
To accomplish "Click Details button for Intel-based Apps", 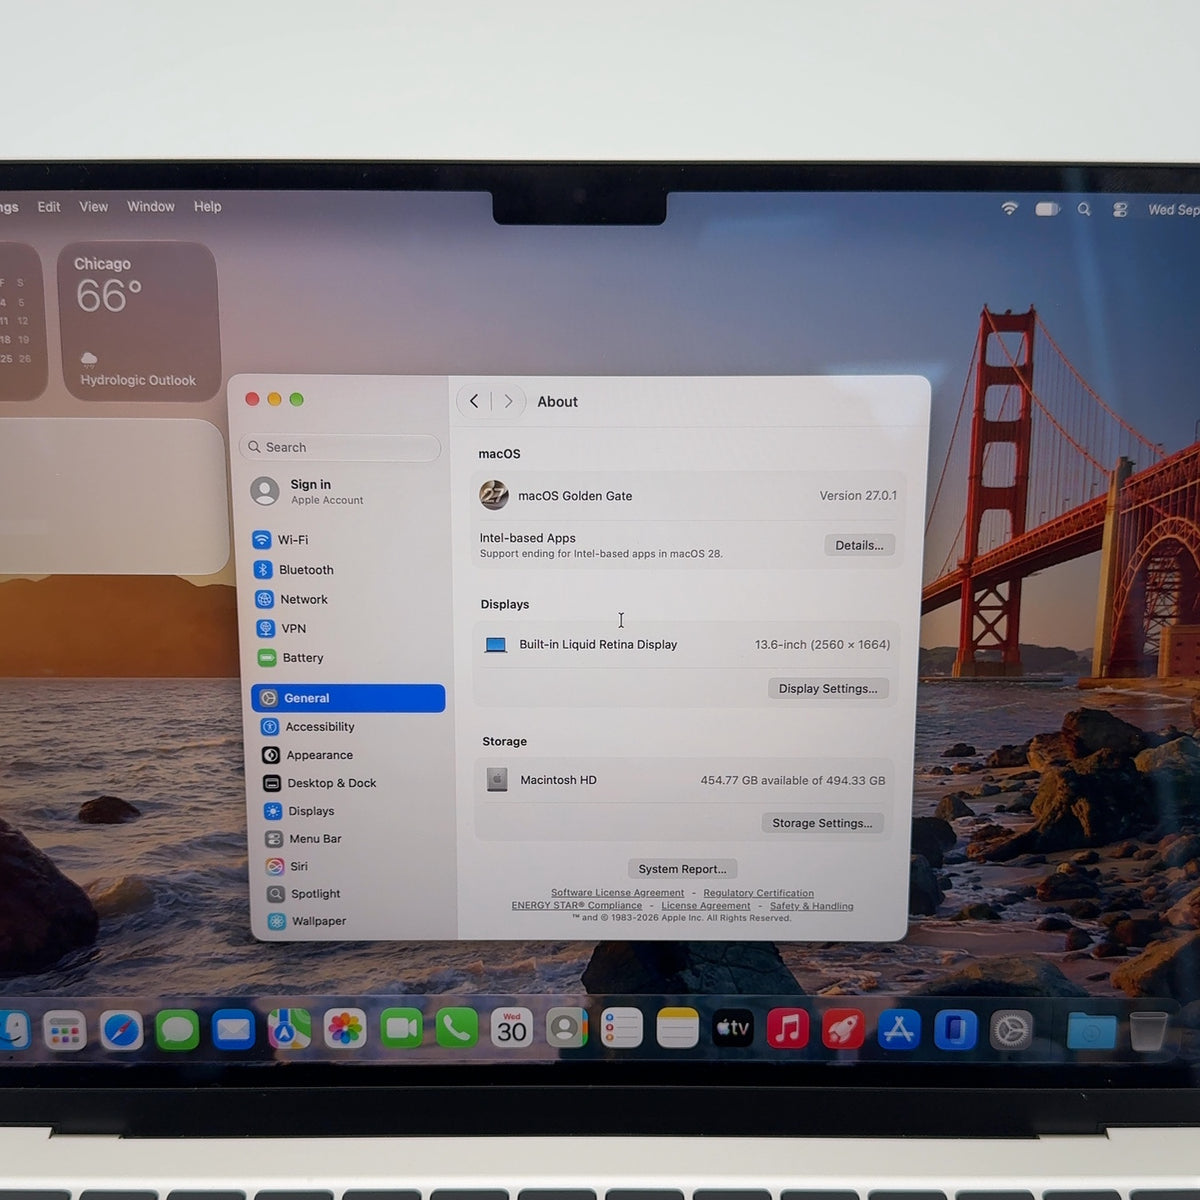I will click(x=859, y=545).
